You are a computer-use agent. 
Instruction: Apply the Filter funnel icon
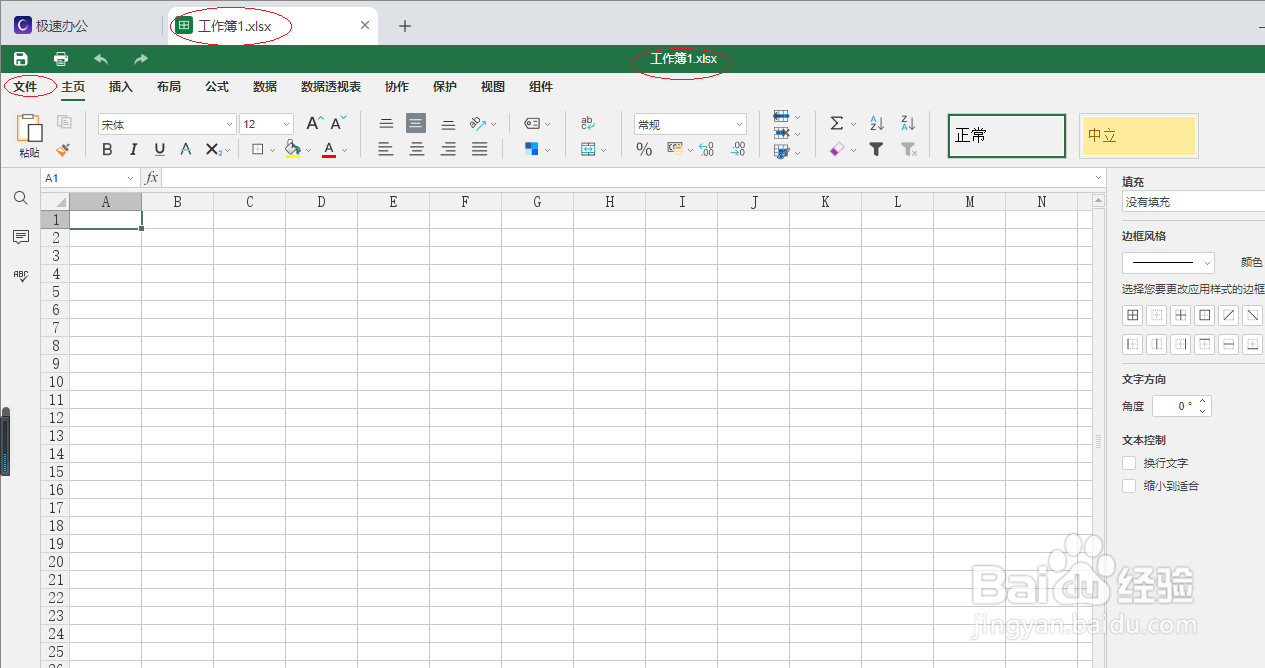coord(876,149)
